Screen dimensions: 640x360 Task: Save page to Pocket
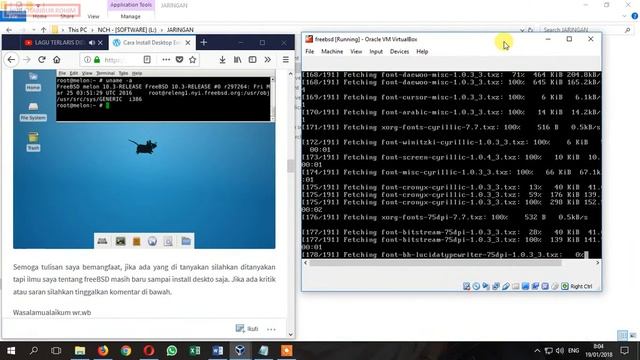179,60
